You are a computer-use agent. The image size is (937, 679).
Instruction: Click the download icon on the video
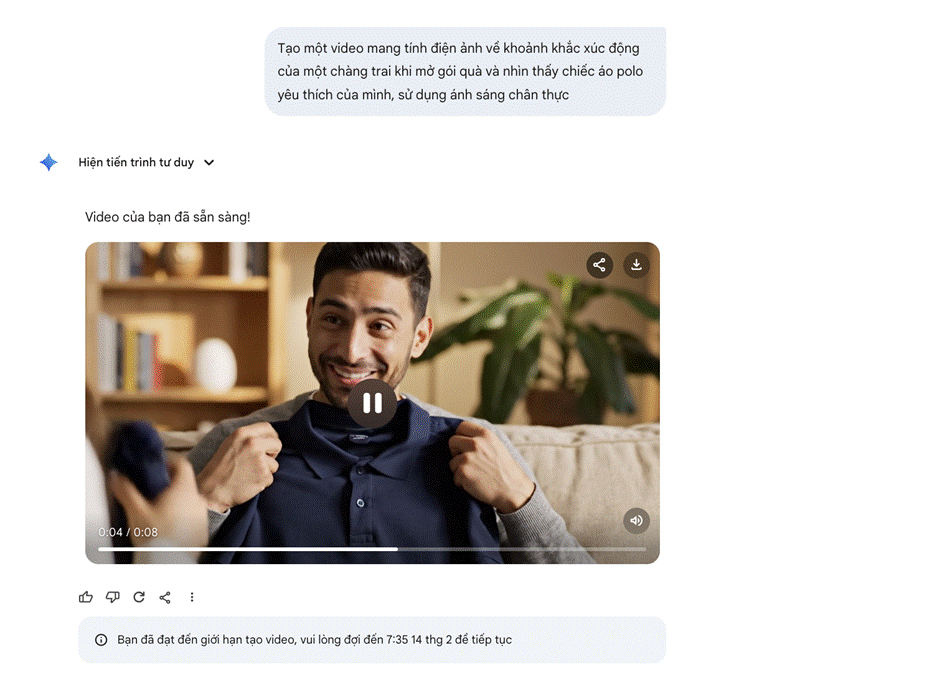(x=636, y=265)
